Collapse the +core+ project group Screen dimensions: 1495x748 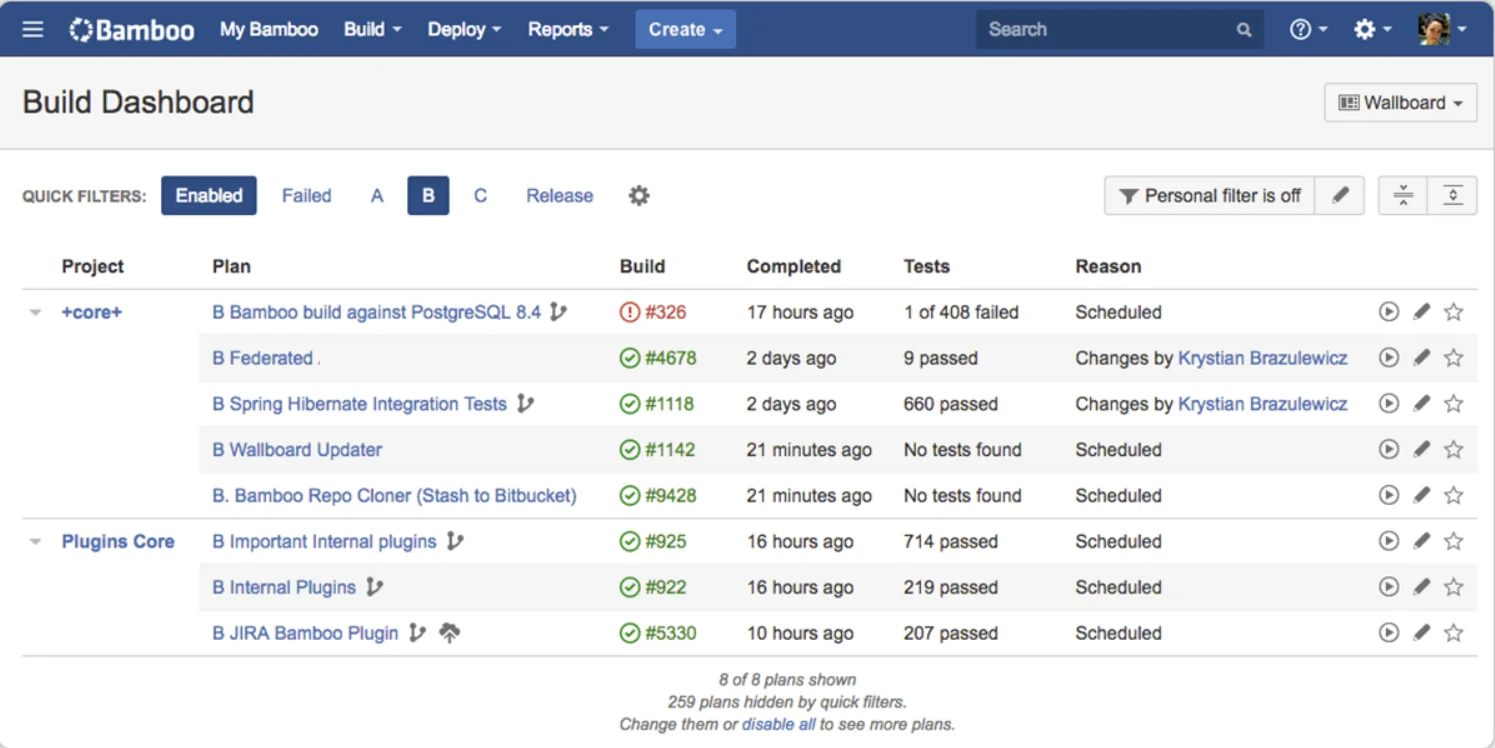tap(36, 313)
